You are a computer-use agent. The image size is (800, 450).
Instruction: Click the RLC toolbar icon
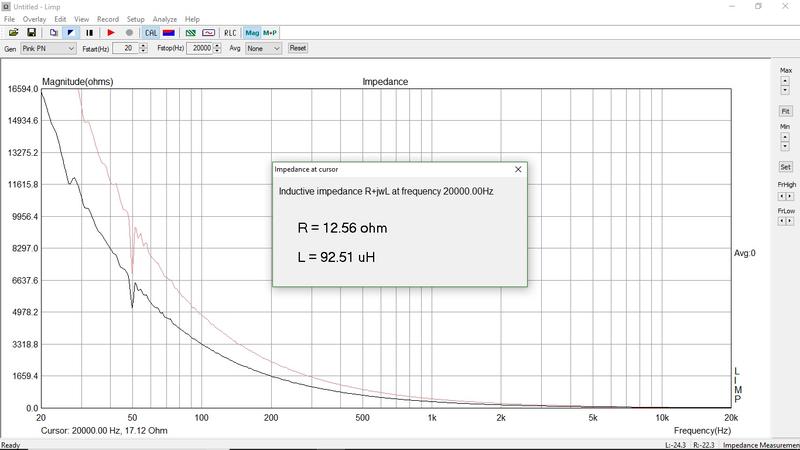[229, 32]
